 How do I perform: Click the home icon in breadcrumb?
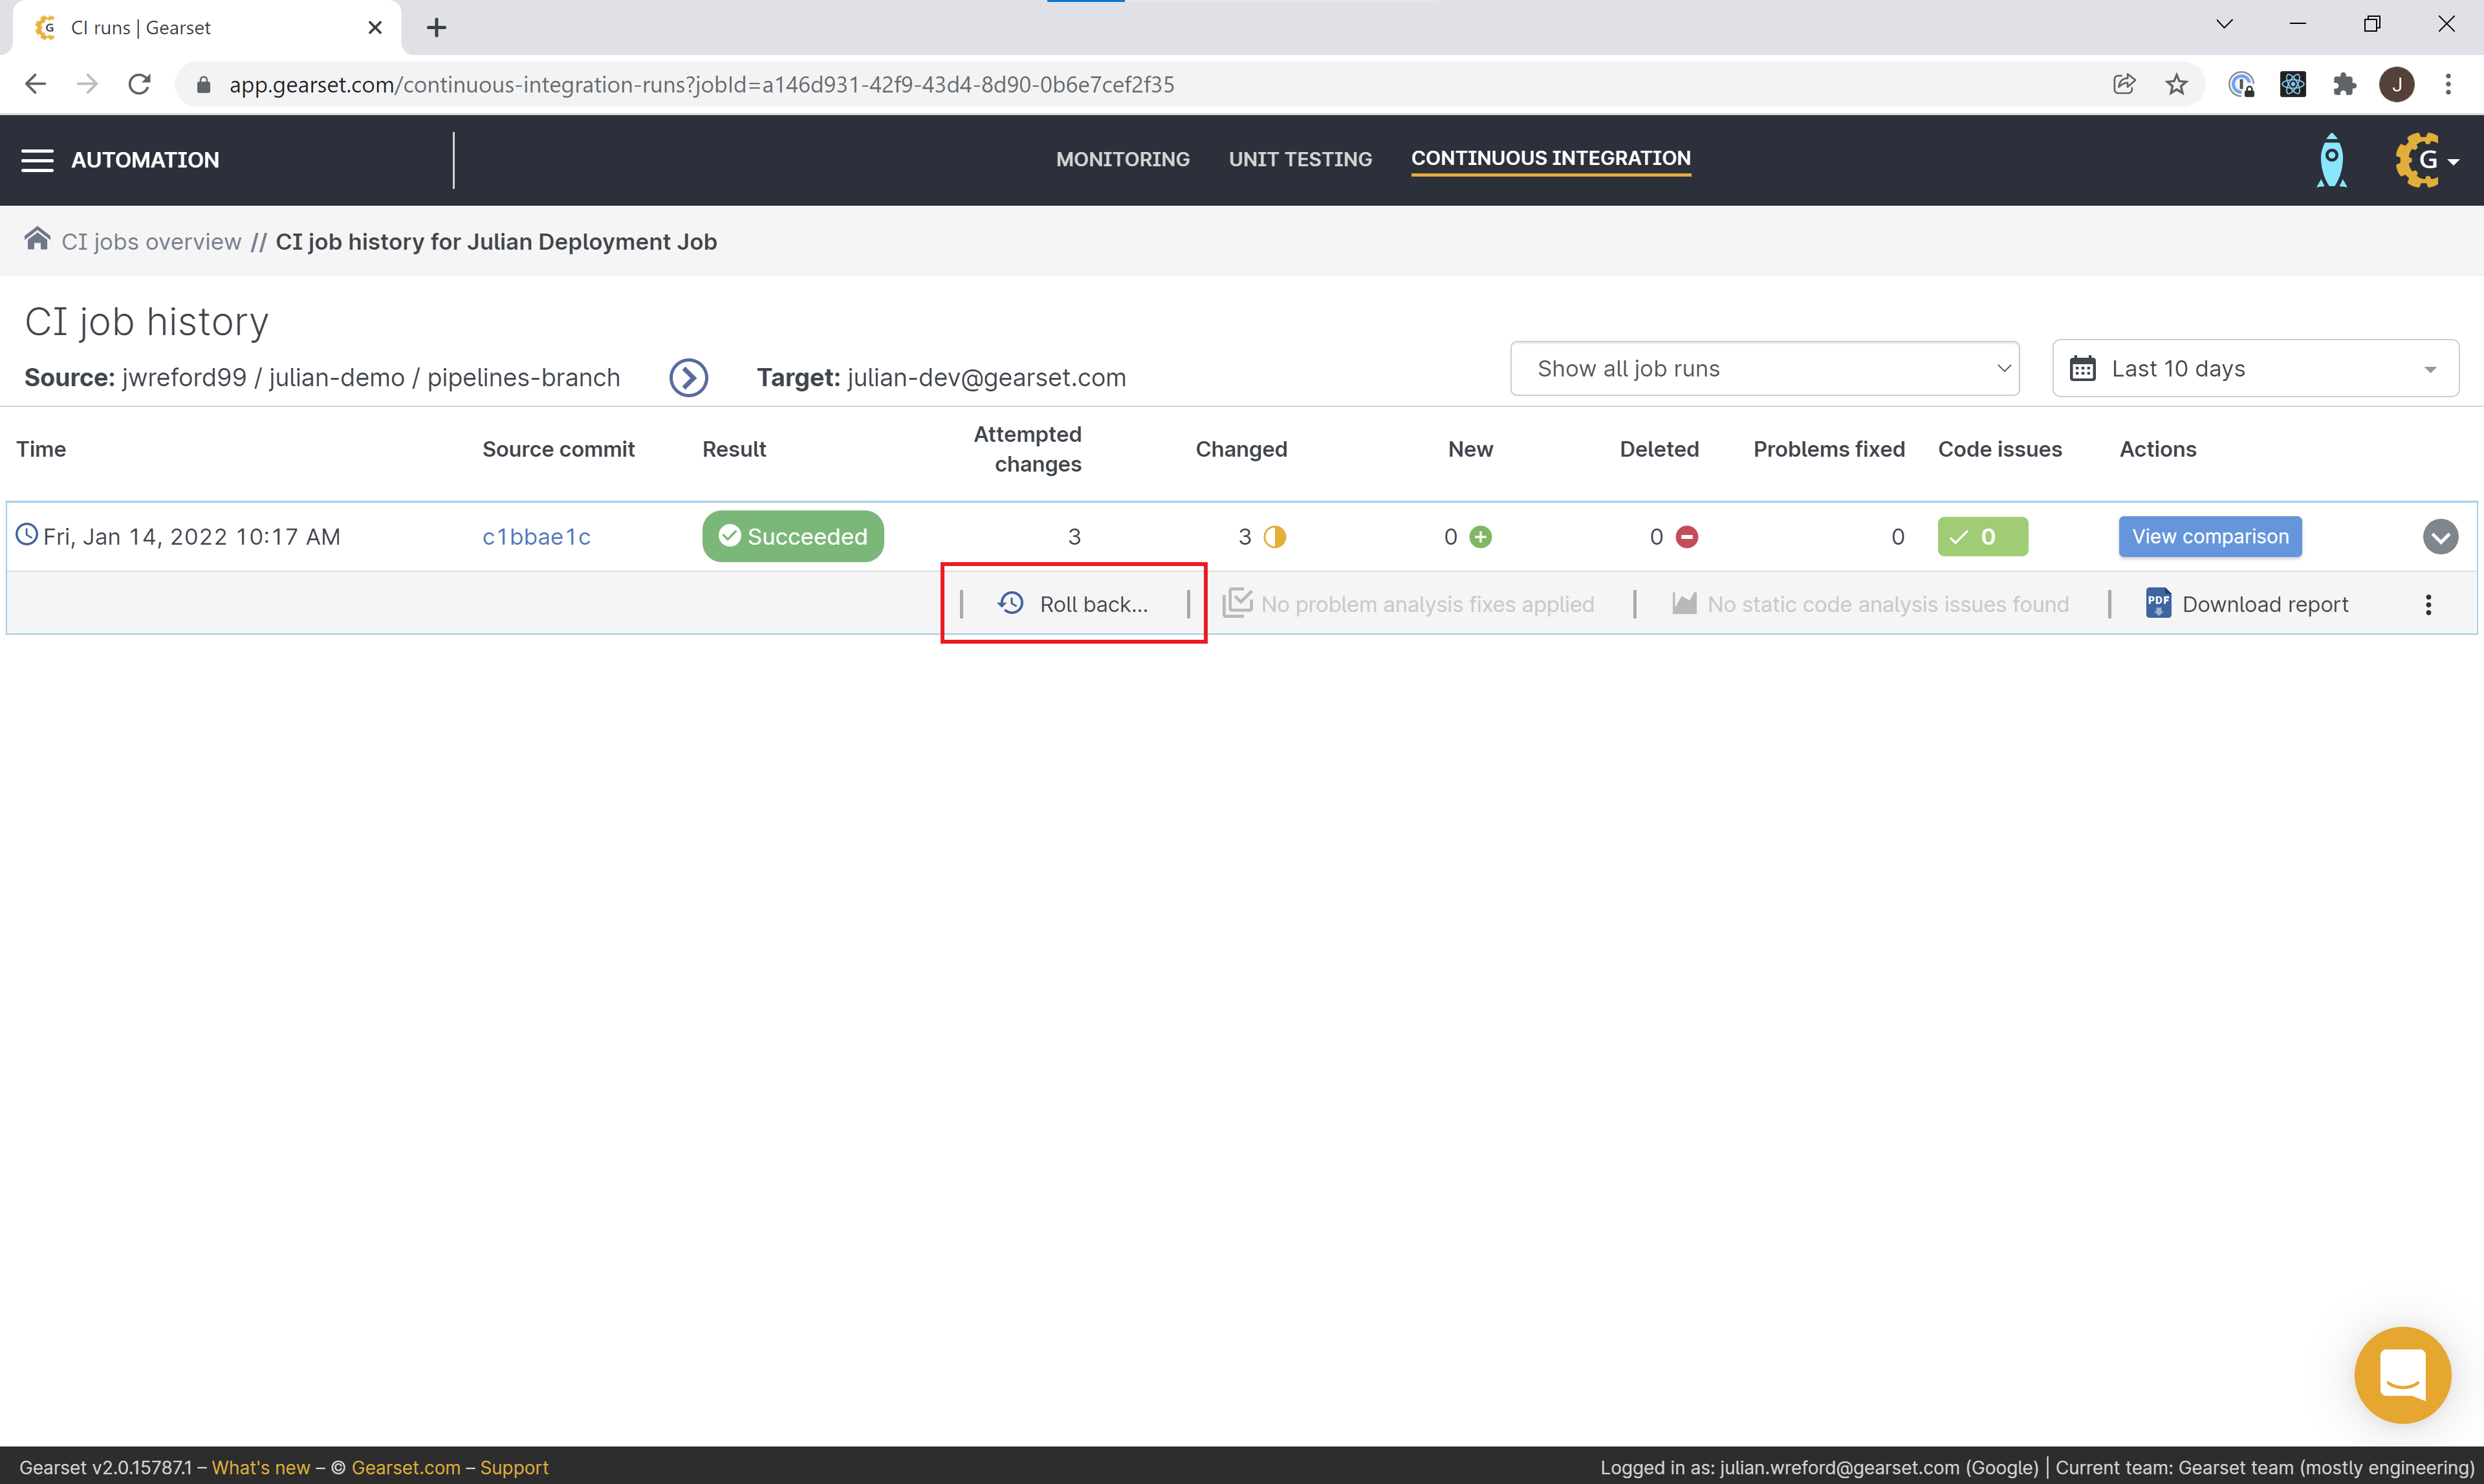pyautogui.click(x=37, y=239)
